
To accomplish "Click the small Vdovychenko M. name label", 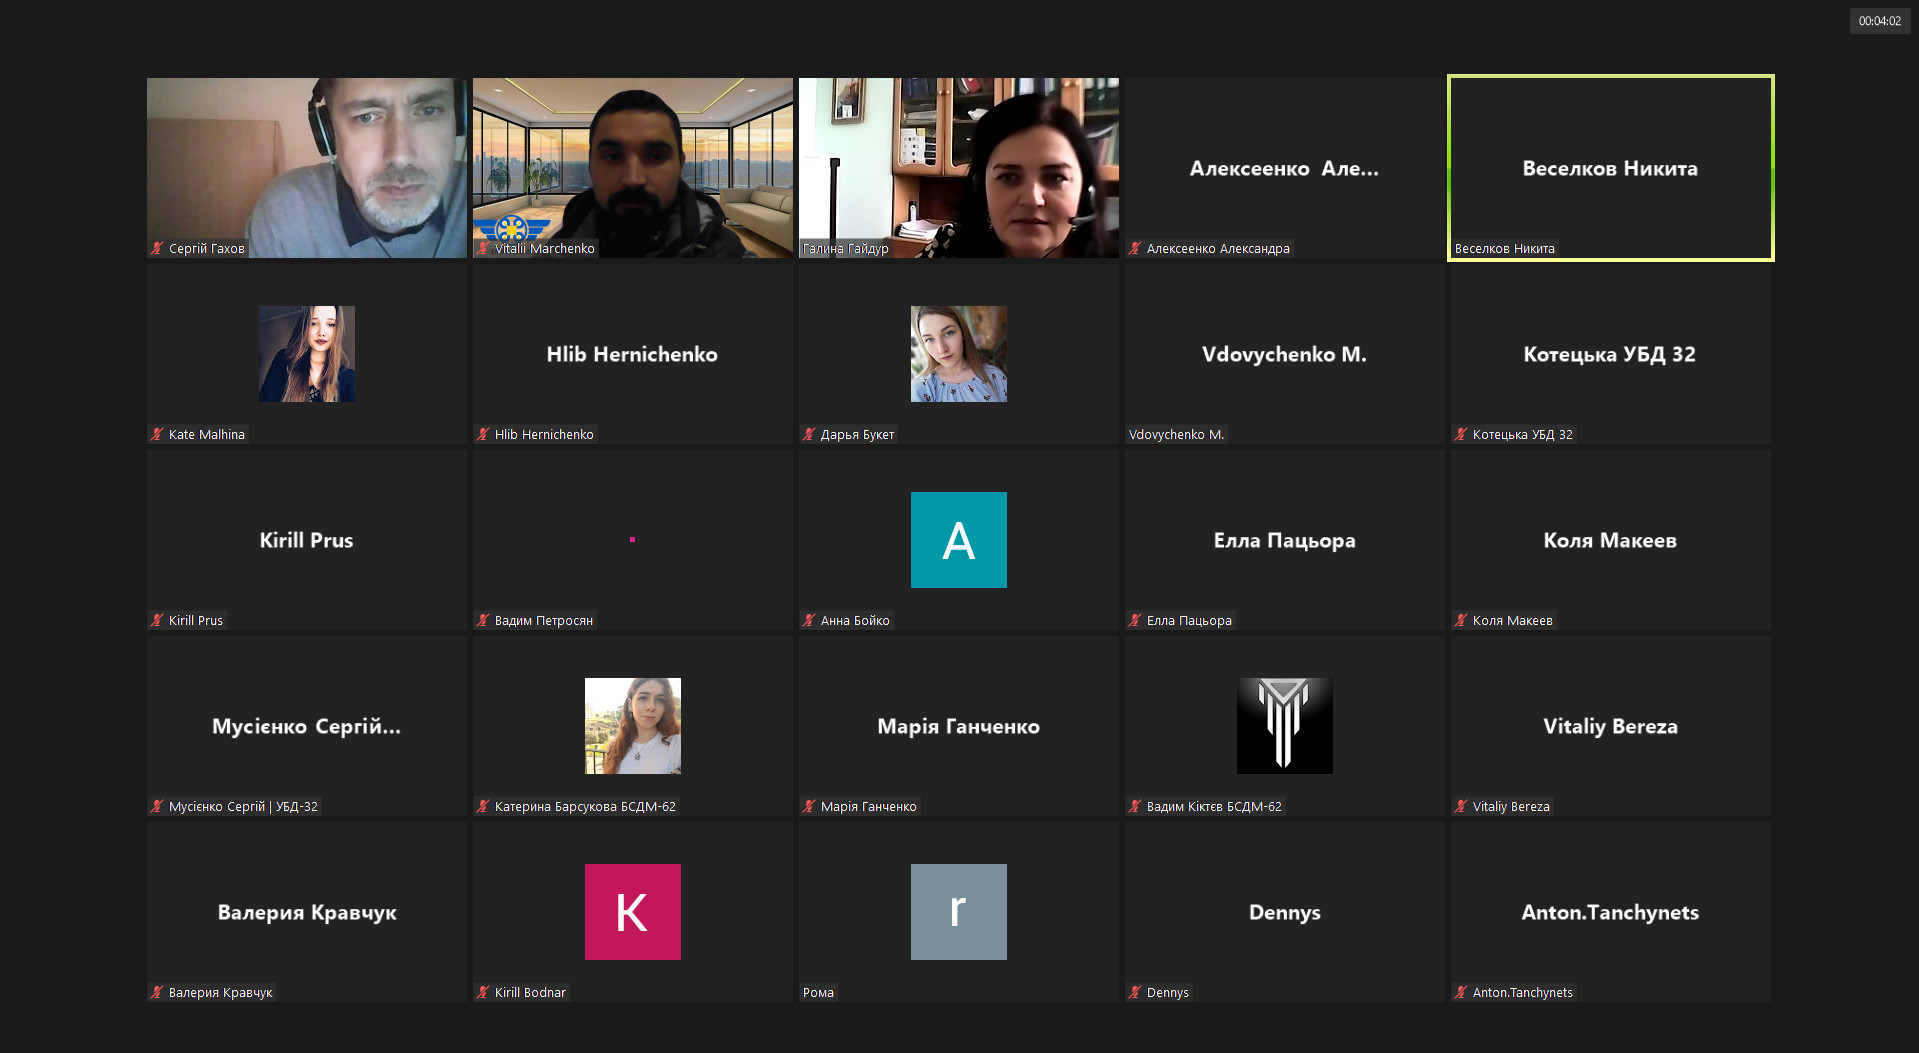I will click(x=1176, y=434).
